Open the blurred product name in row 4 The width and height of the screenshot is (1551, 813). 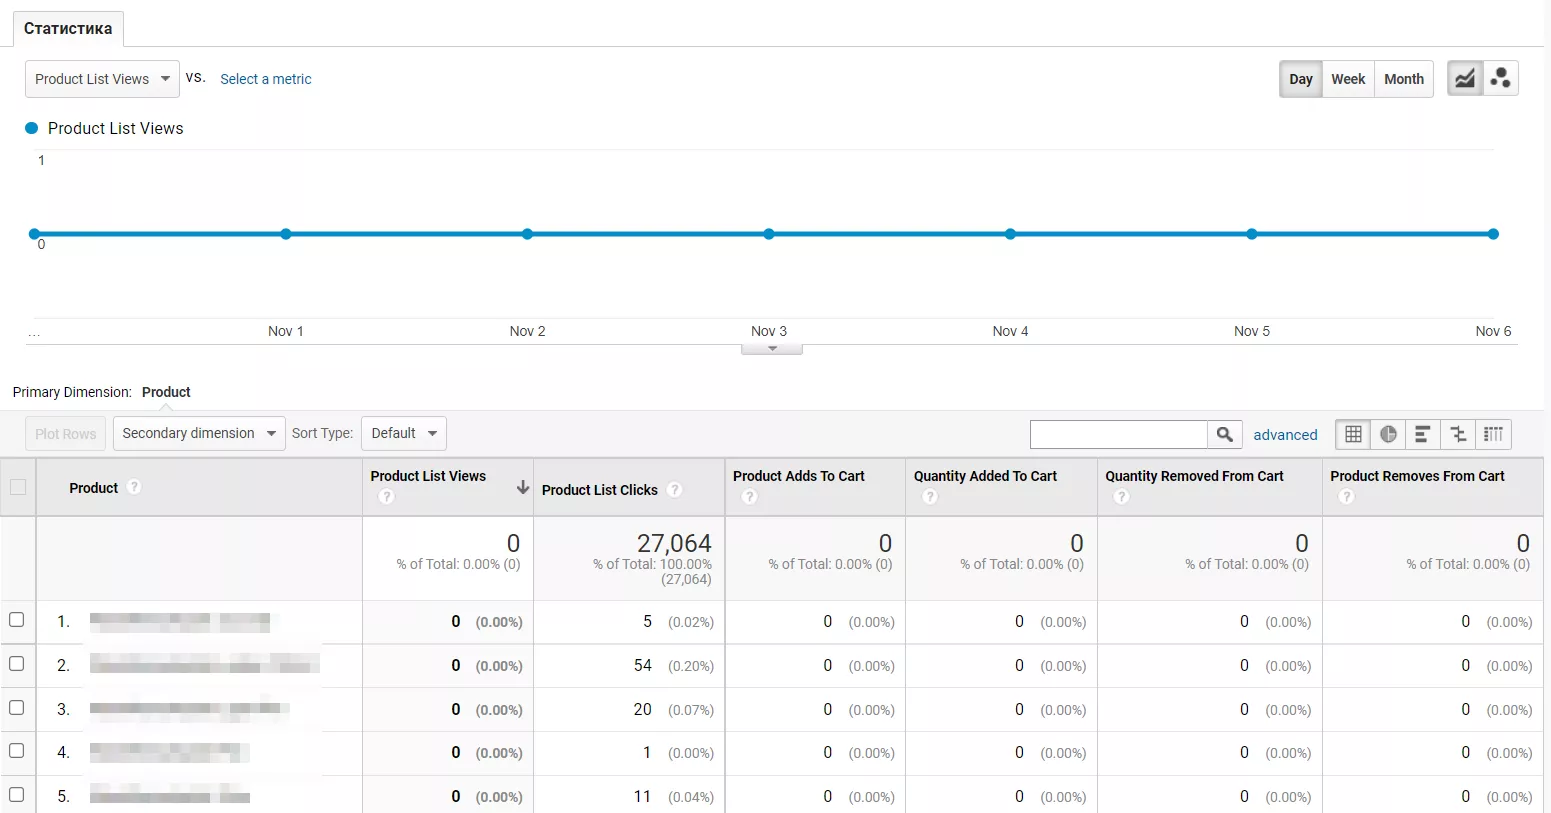pos(170,752)
